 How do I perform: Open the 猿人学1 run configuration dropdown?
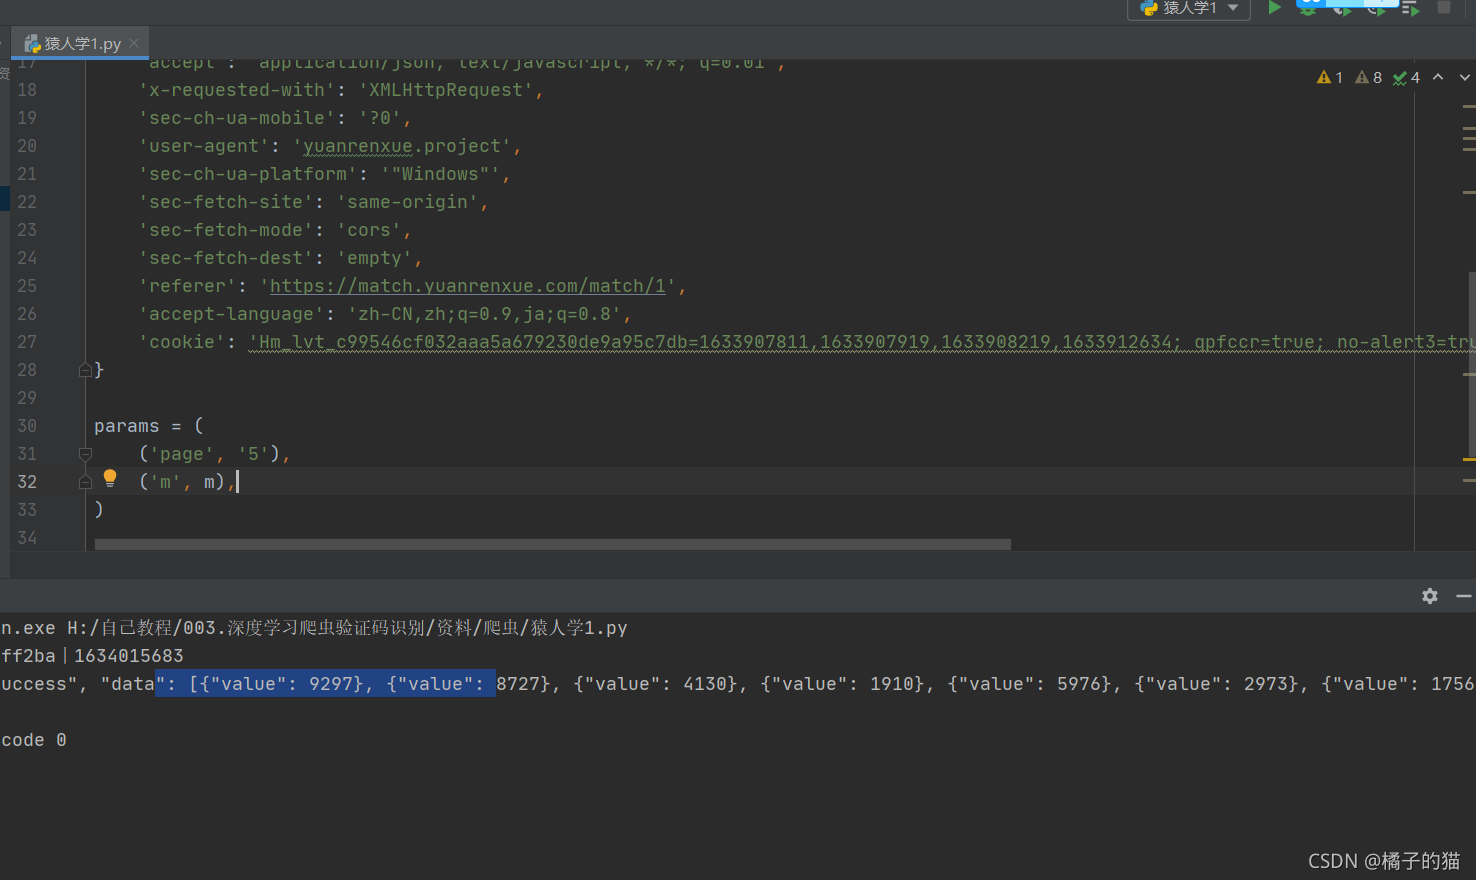pyautogui.click(x=1189, y=8)
